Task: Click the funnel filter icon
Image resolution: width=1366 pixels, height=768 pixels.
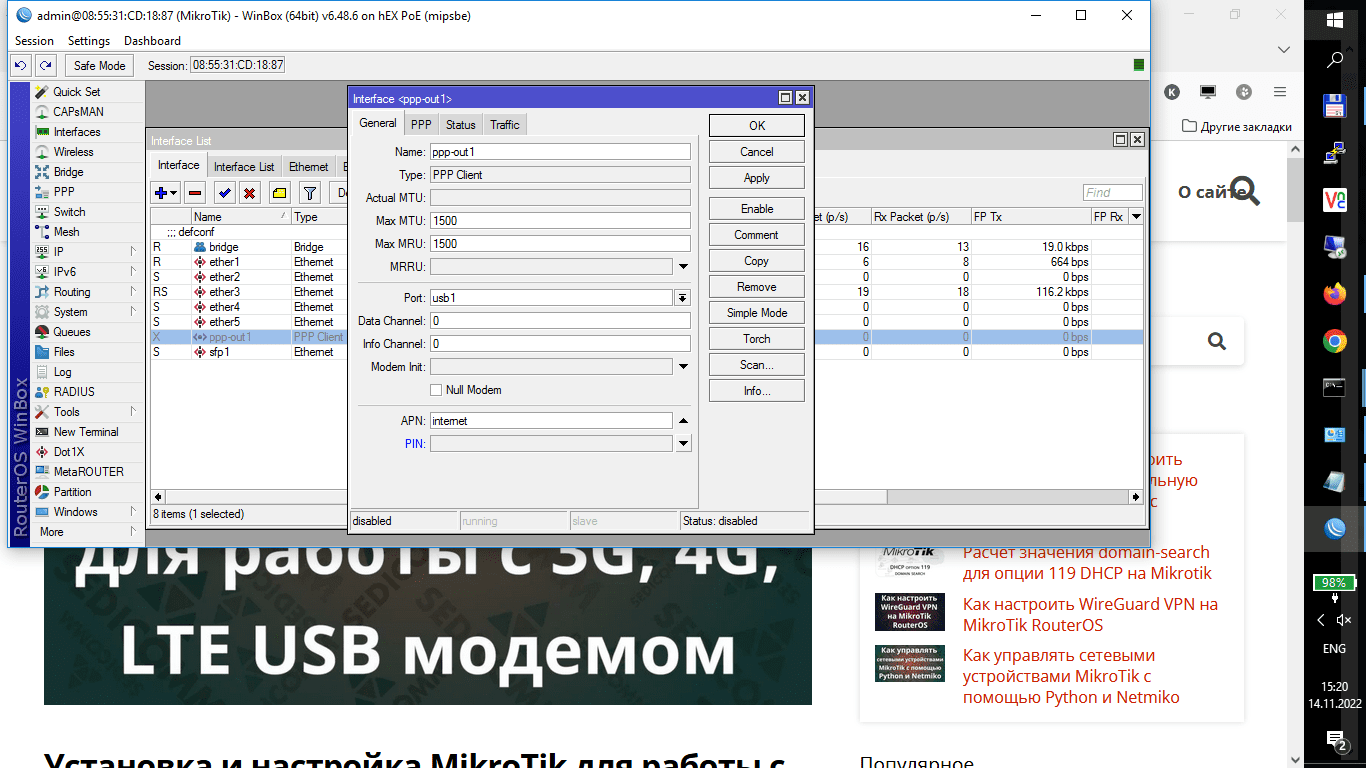Action: (310, 193)
